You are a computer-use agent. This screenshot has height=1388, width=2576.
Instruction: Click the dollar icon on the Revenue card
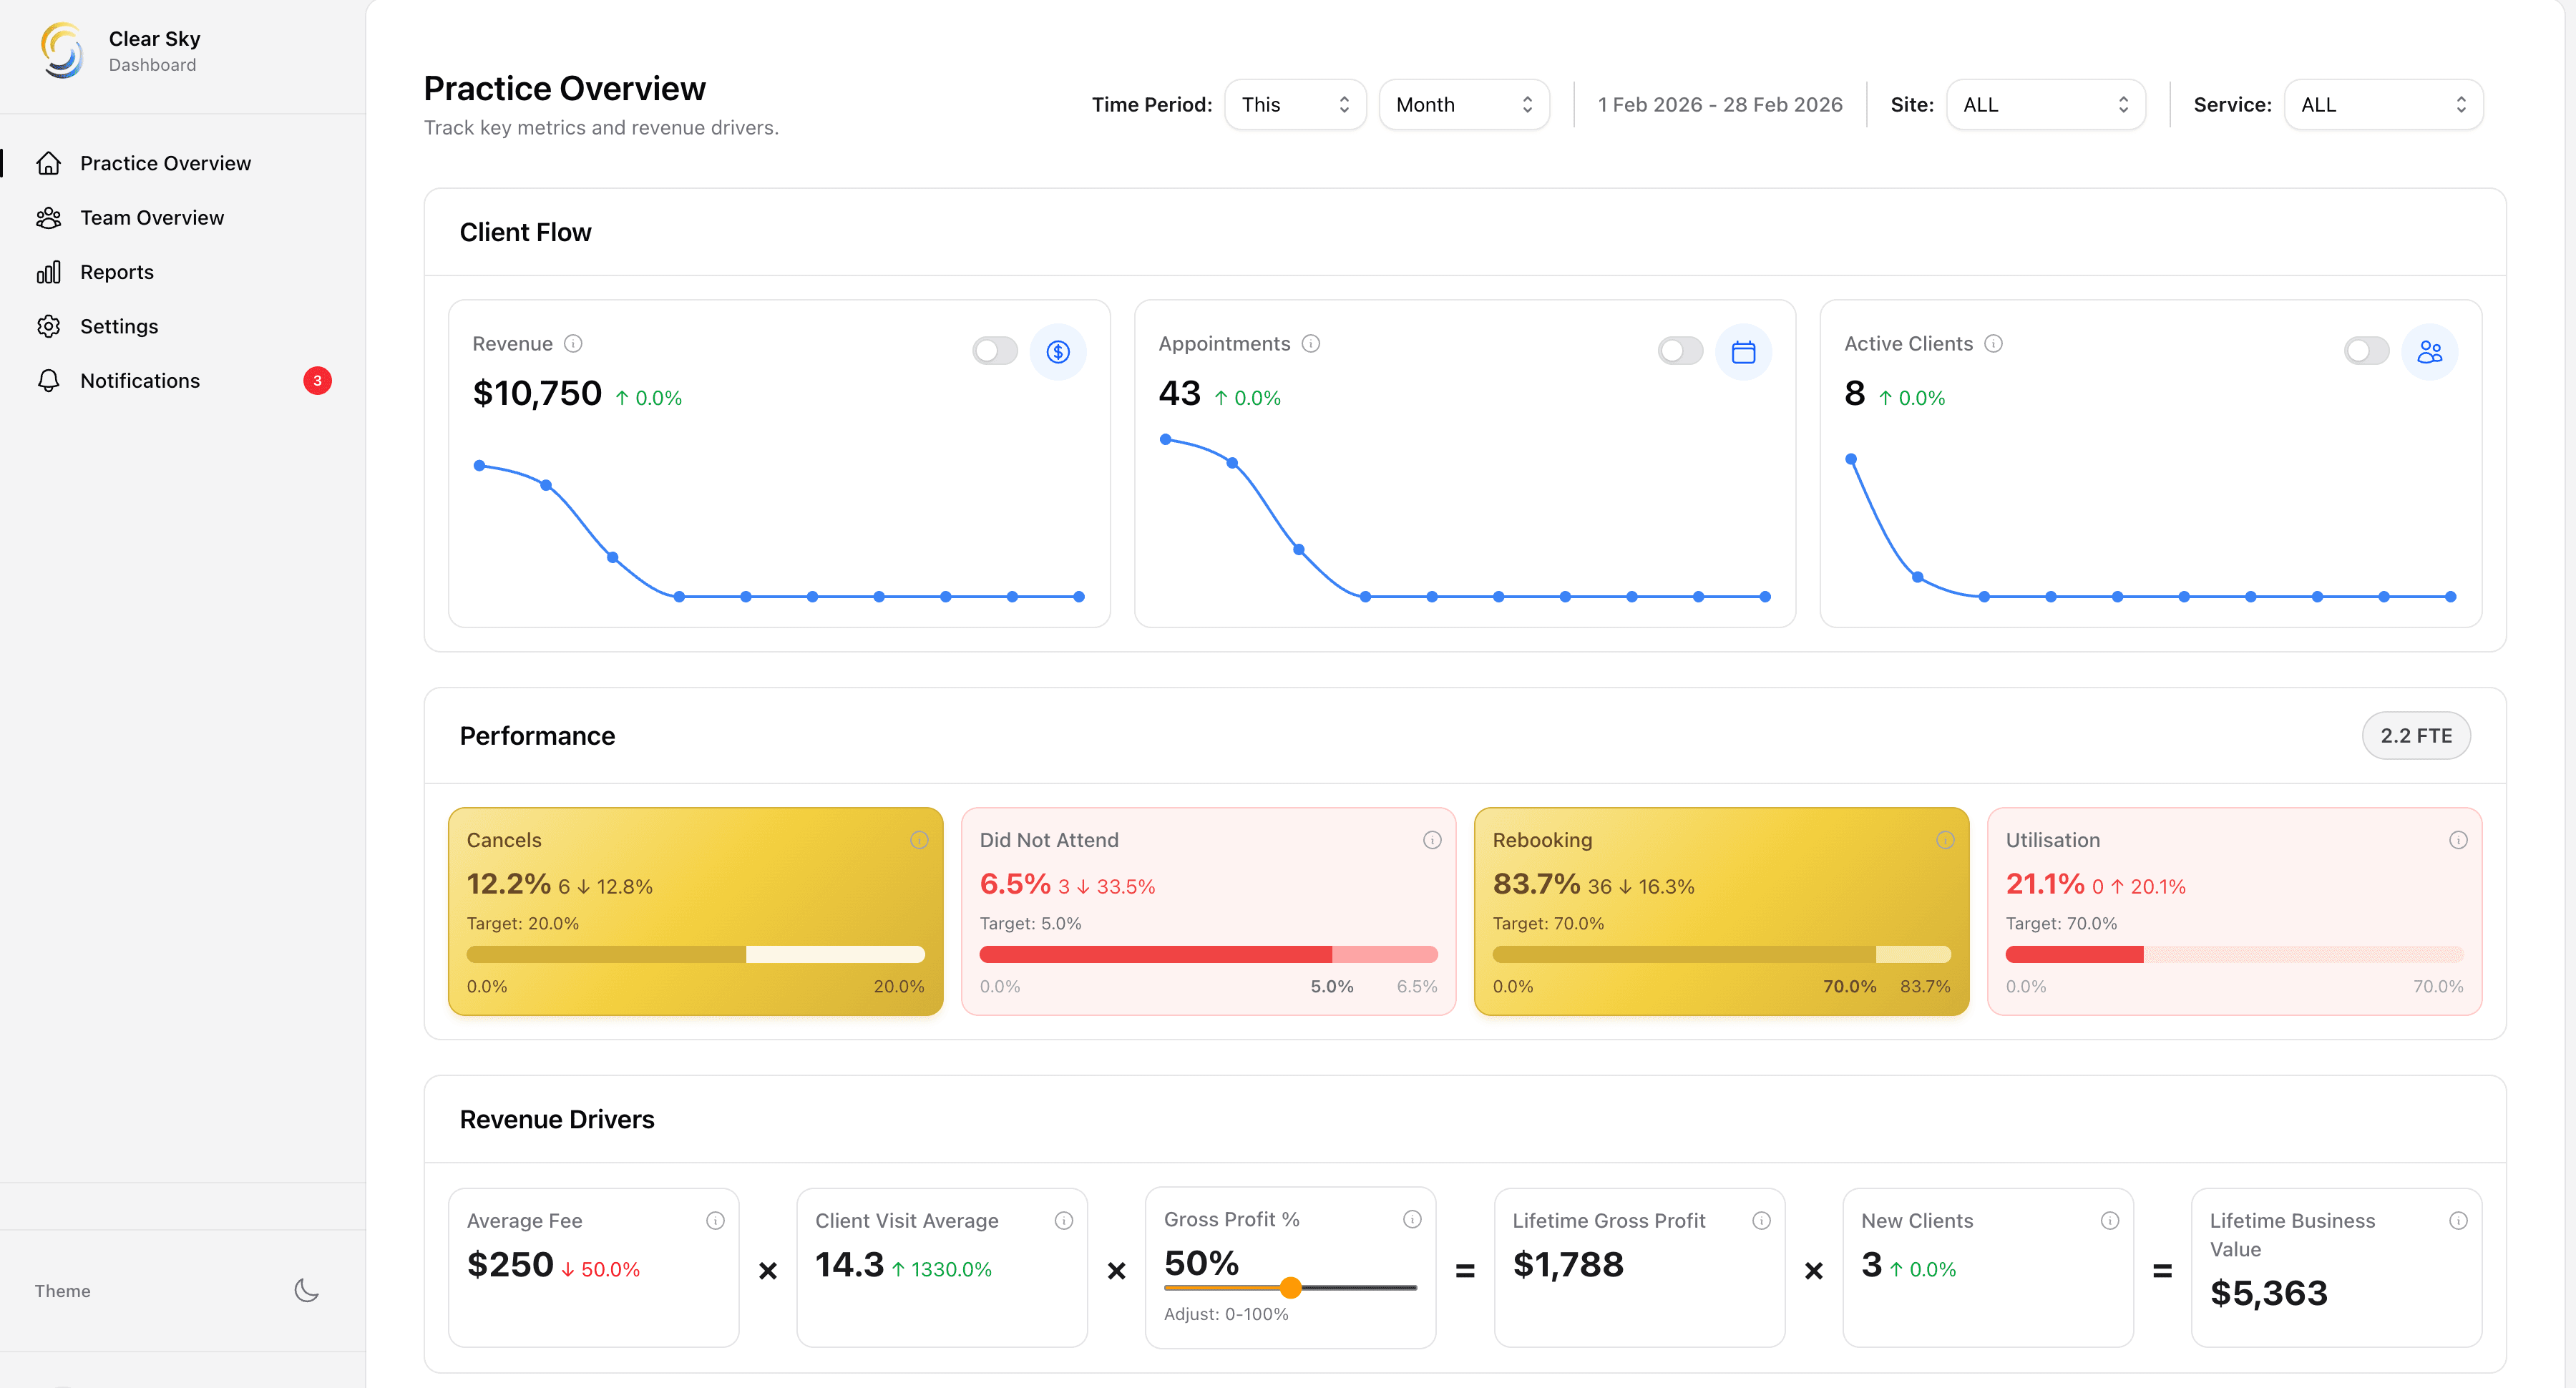pos(1058,351)
